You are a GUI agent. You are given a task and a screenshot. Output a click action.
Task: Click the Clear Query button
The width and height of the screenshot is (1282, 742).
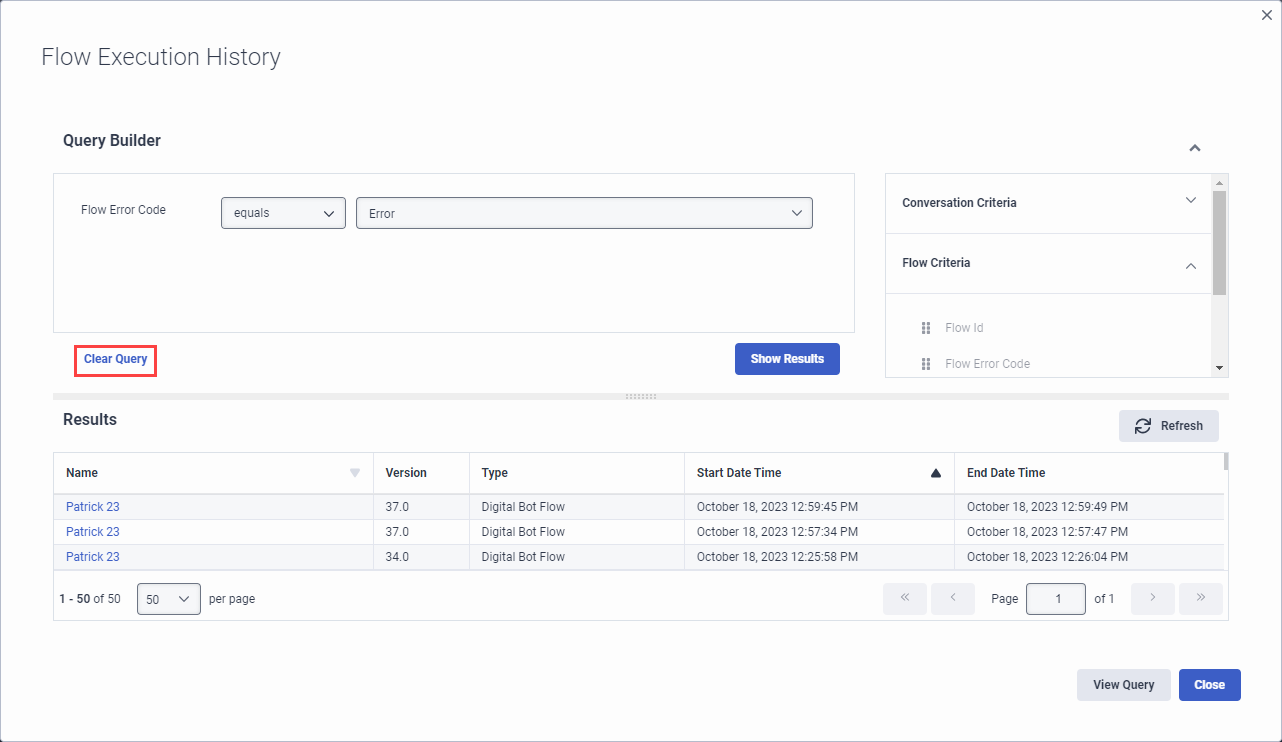pos(114,358)
